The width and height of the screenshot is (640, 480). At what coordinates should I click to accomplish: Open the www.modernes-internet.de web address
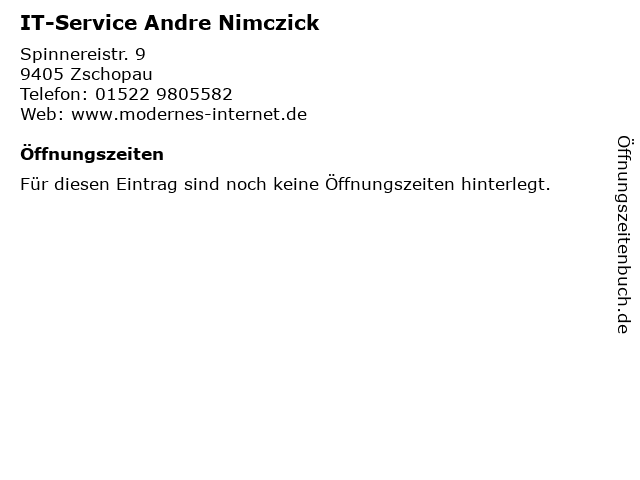click(x=189, y=114)
